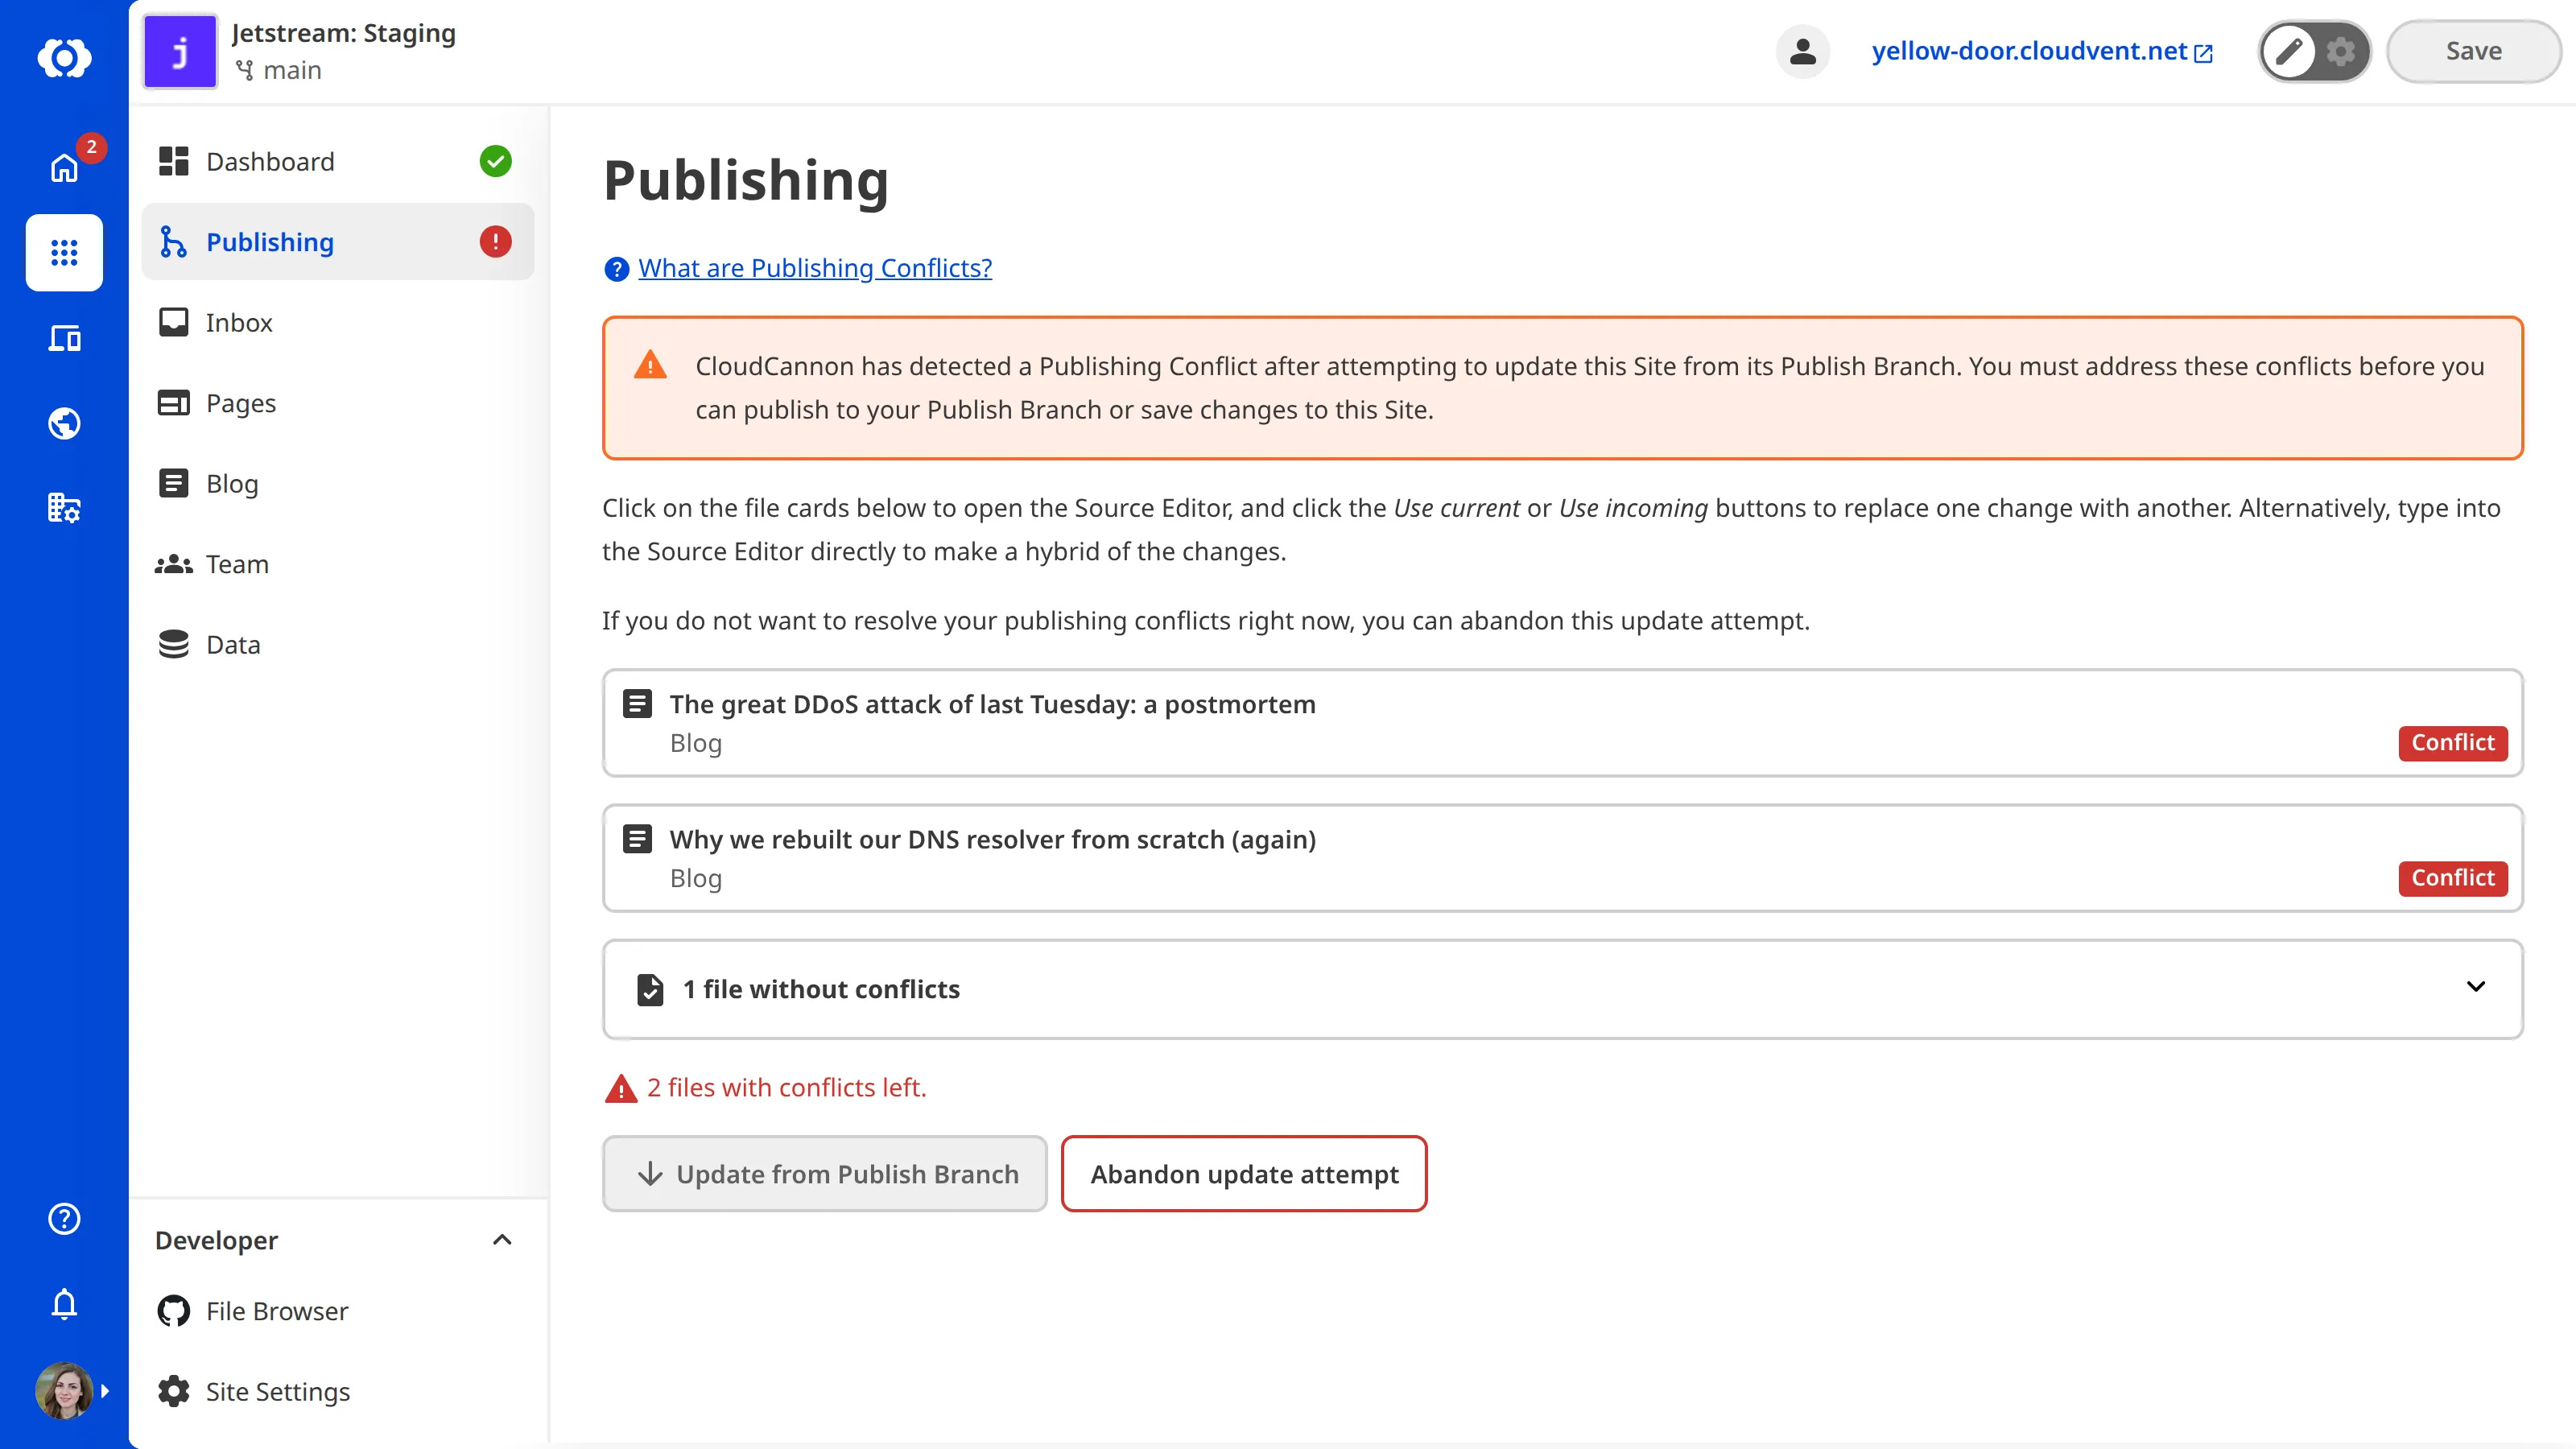Click the CloudCannon logo icon
2576x1449 pixels.
64,57
